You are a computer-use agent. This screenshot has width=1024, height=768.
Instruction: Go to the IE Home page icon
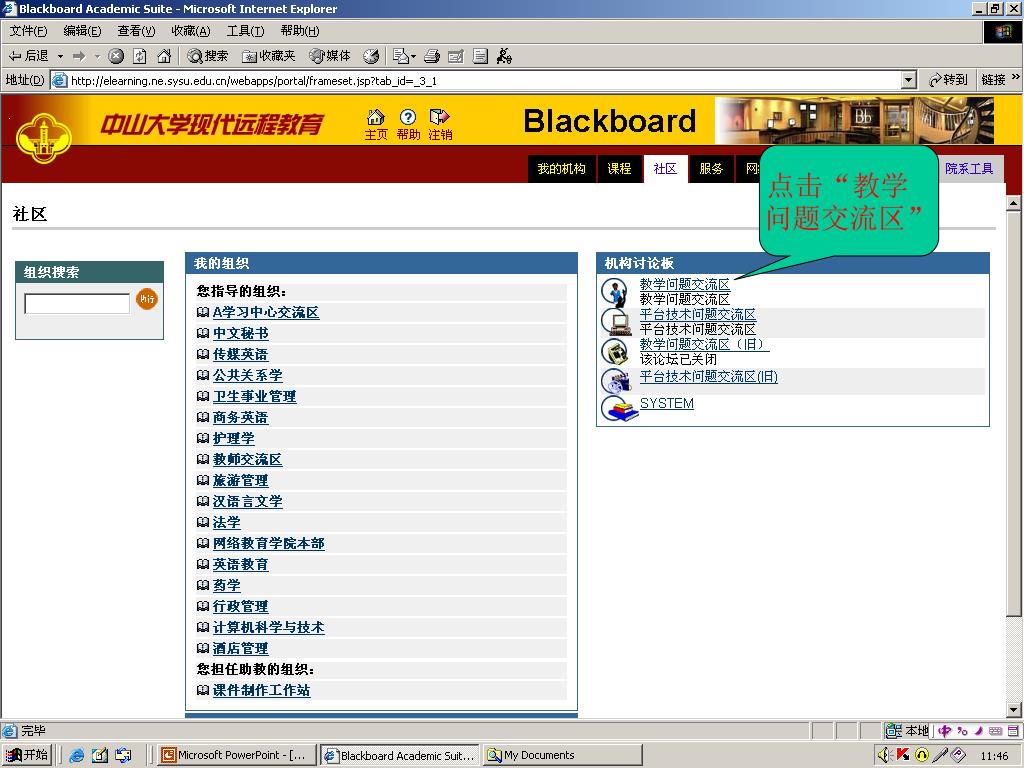(x=164, y=56)
